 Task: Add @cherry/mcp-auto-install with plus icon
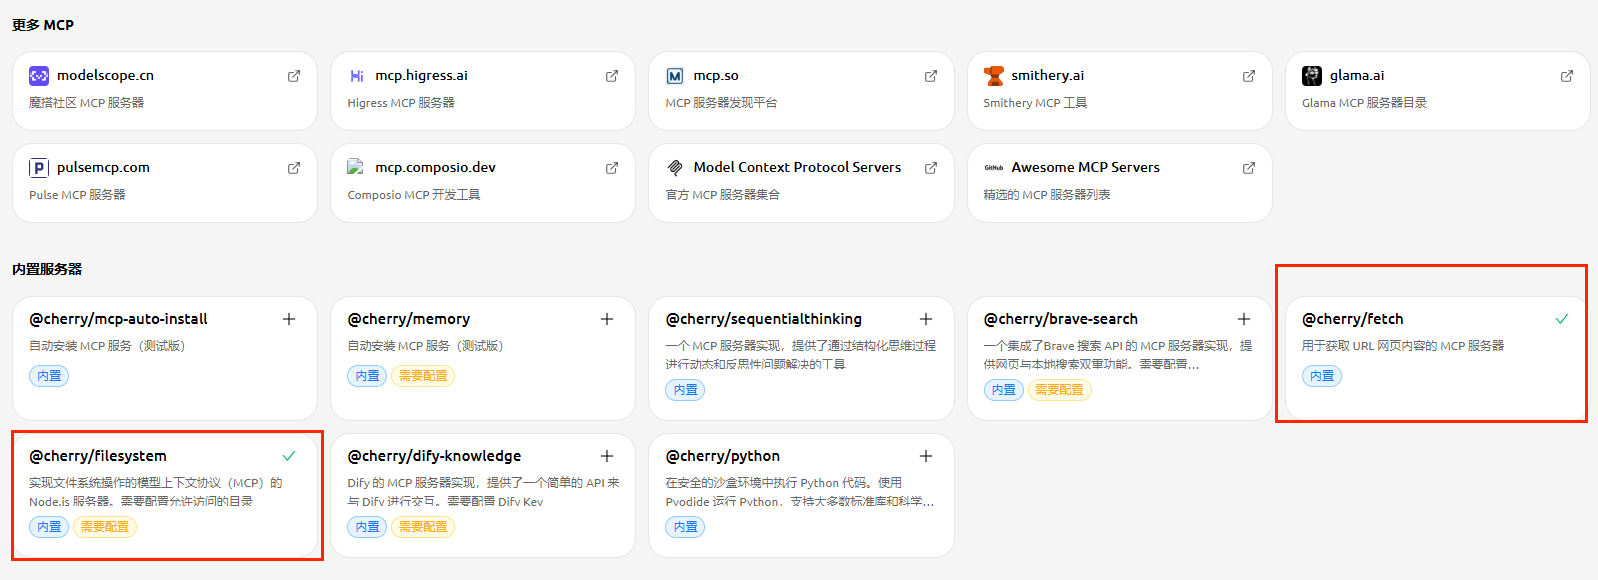tap(289, 319)
